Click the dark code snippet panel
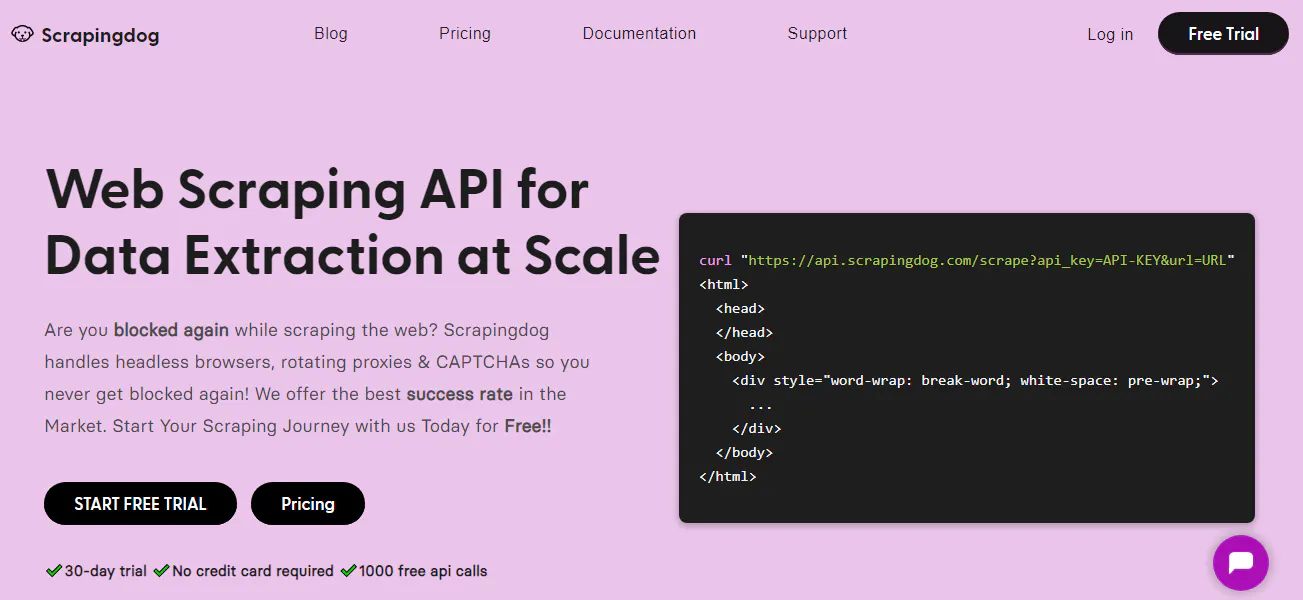The image size is (1303, 600). (x=966, y=366)
